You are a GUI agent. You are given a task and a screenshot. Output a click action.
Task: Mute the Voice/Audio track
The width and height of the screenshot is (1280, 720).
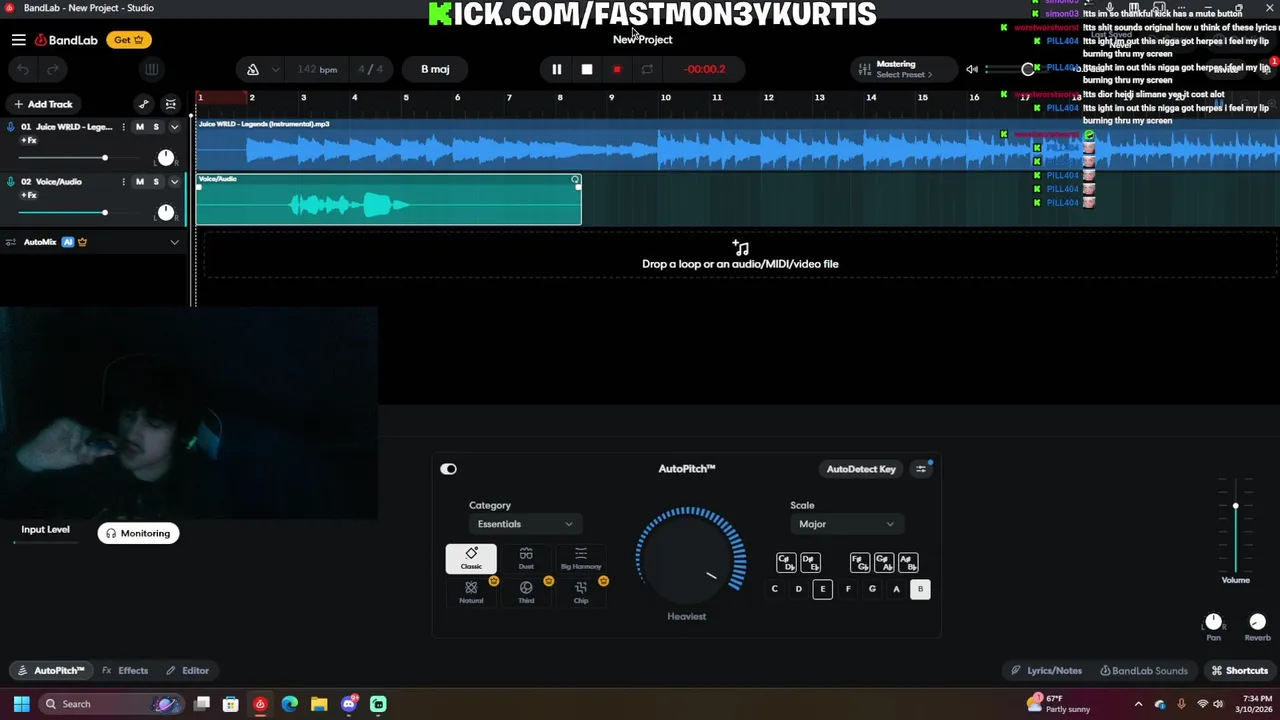[139, 182]
